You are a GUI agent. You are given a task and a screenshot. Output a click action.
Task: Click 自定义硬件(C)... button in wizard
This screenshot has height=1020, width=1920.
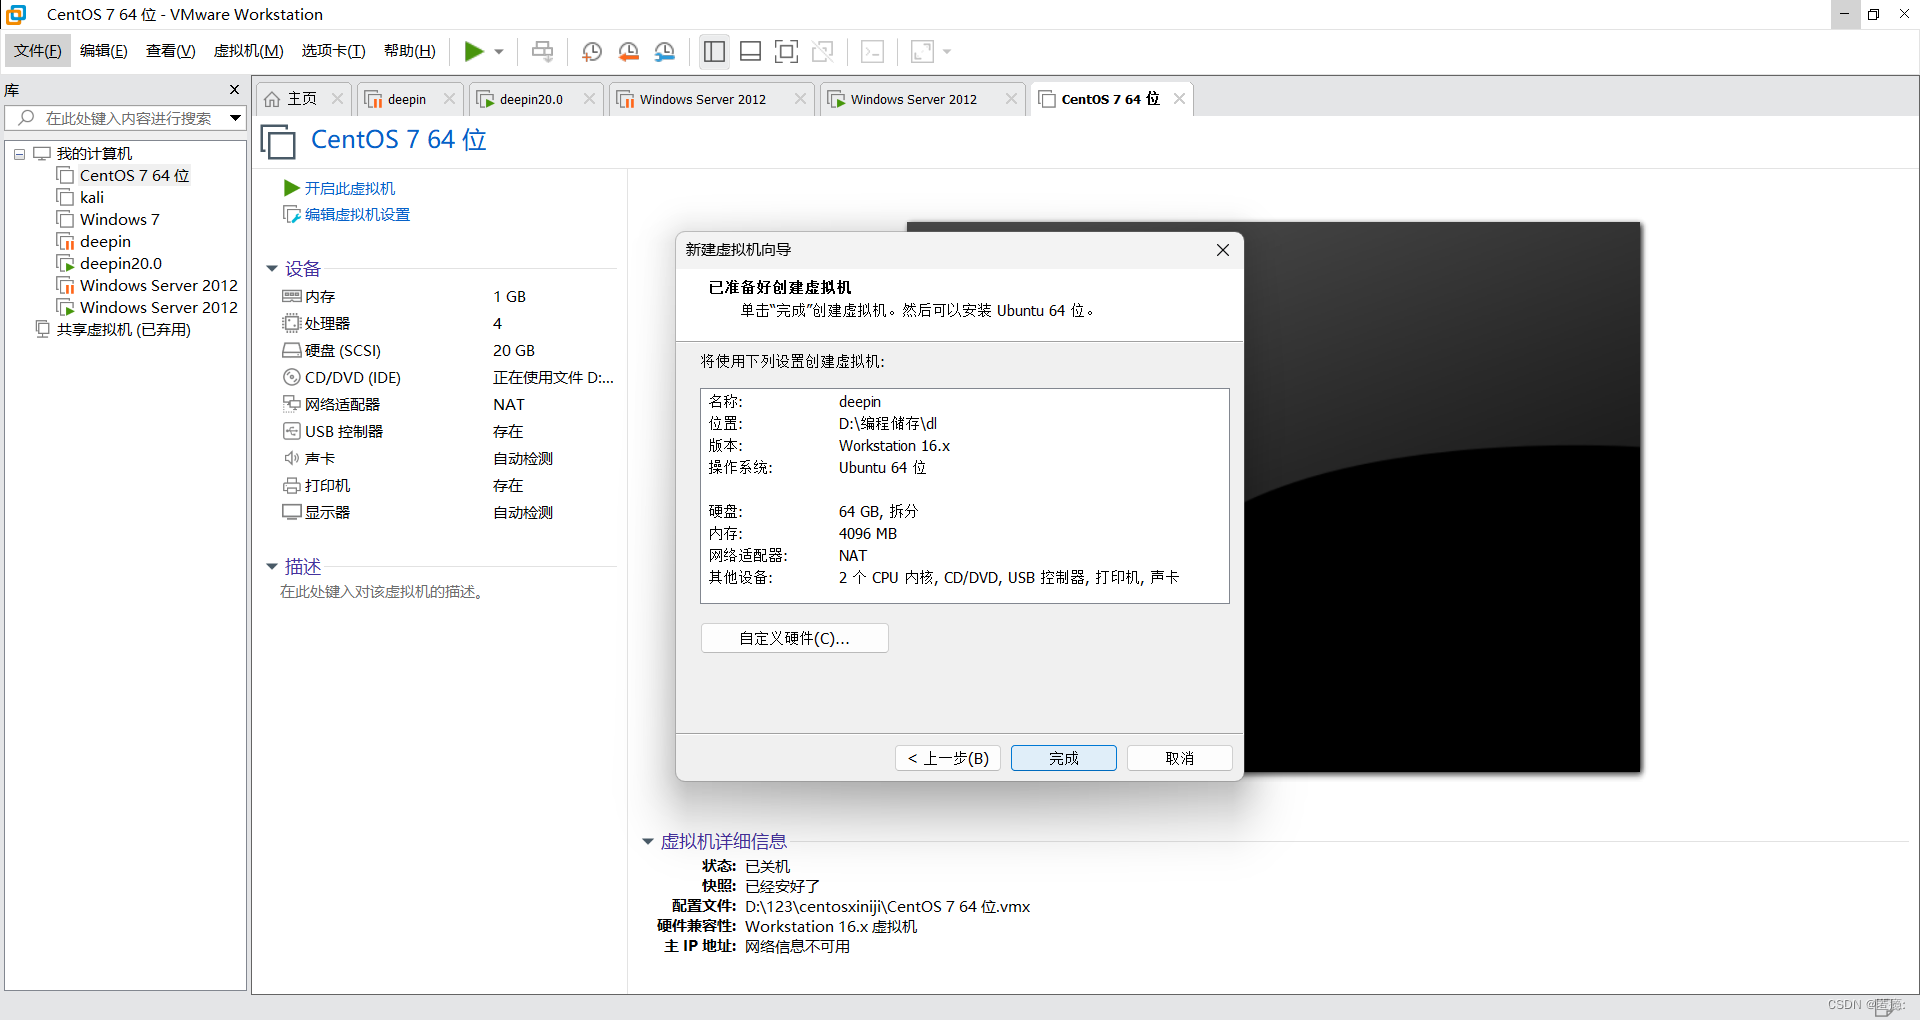[795, 638]
